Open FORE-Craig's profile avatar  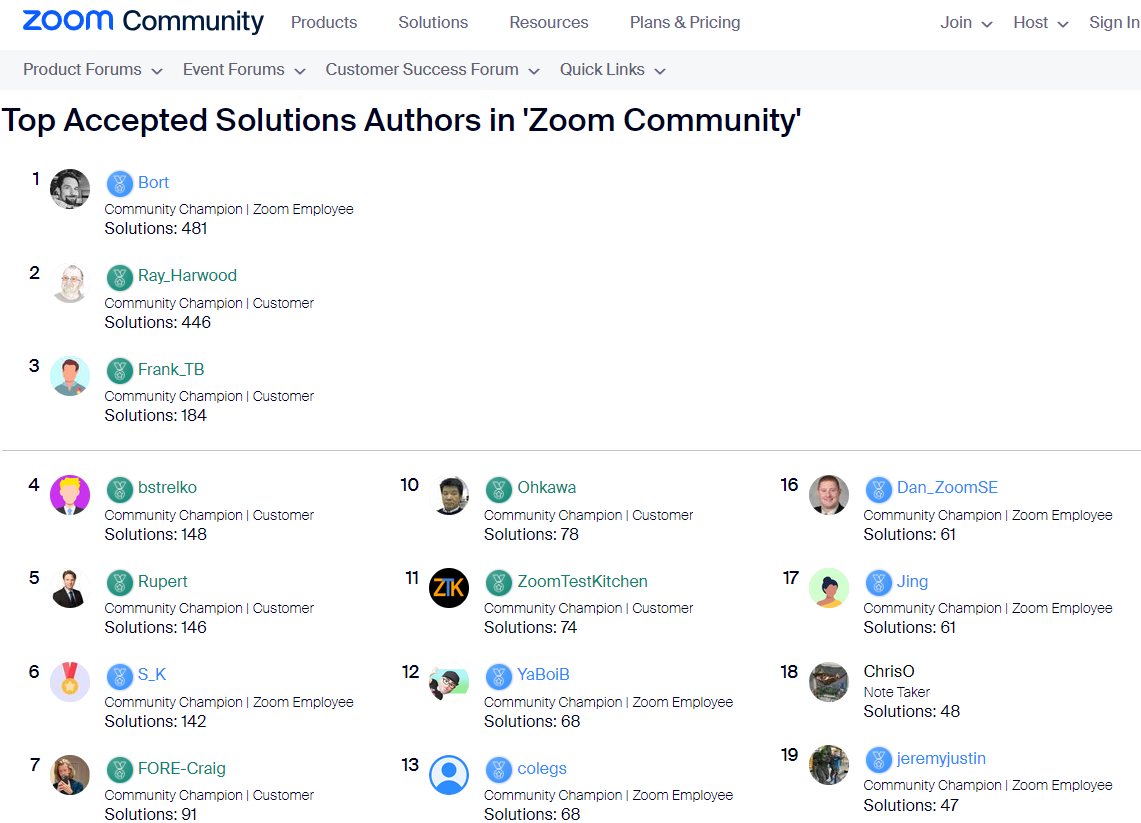(x=70, y=775)
